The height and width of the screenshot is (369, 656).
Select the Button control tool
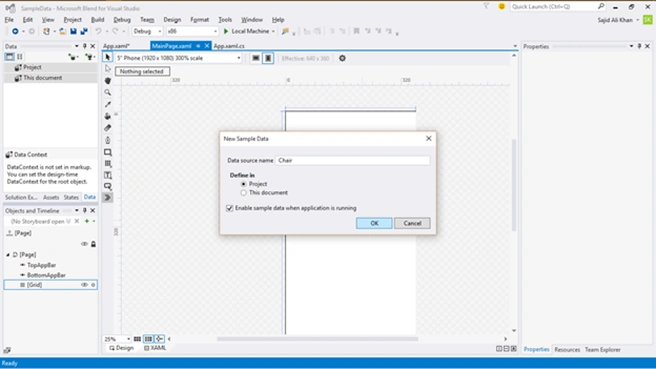pyautogui.click(x=108, y=186)
